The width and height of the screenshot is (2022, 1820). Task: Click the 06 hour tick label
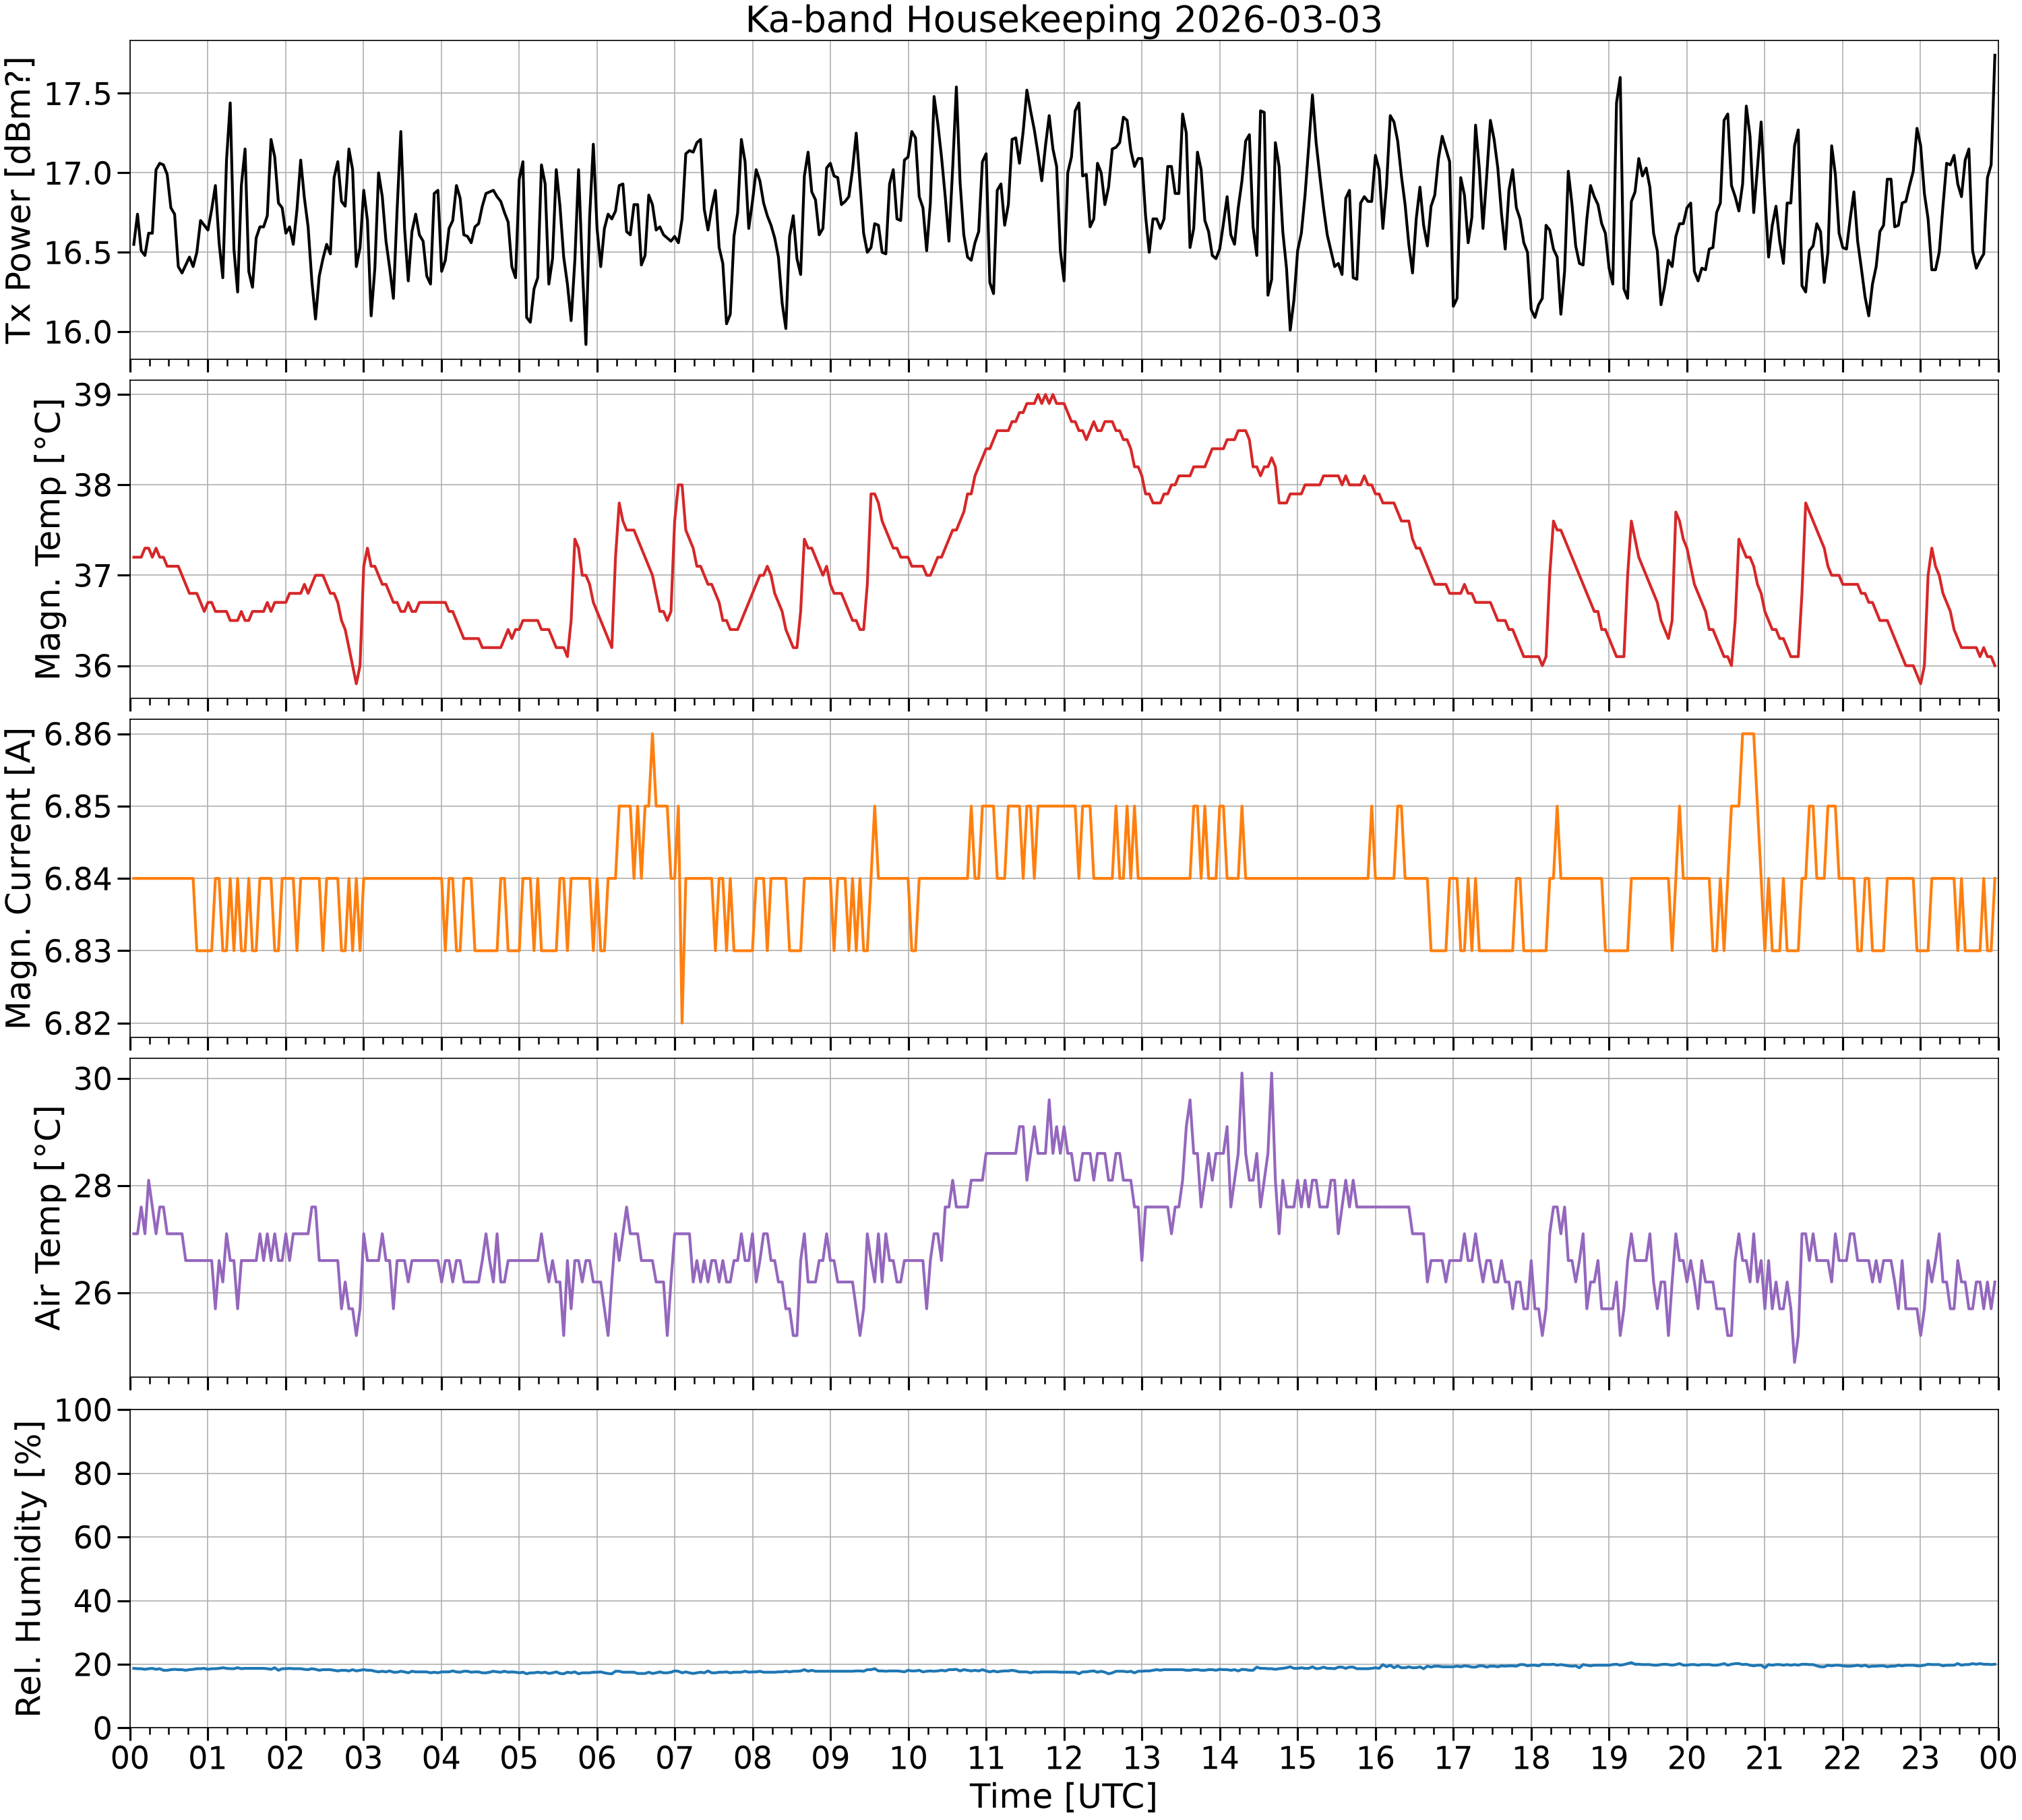[x=597, y=1756]
